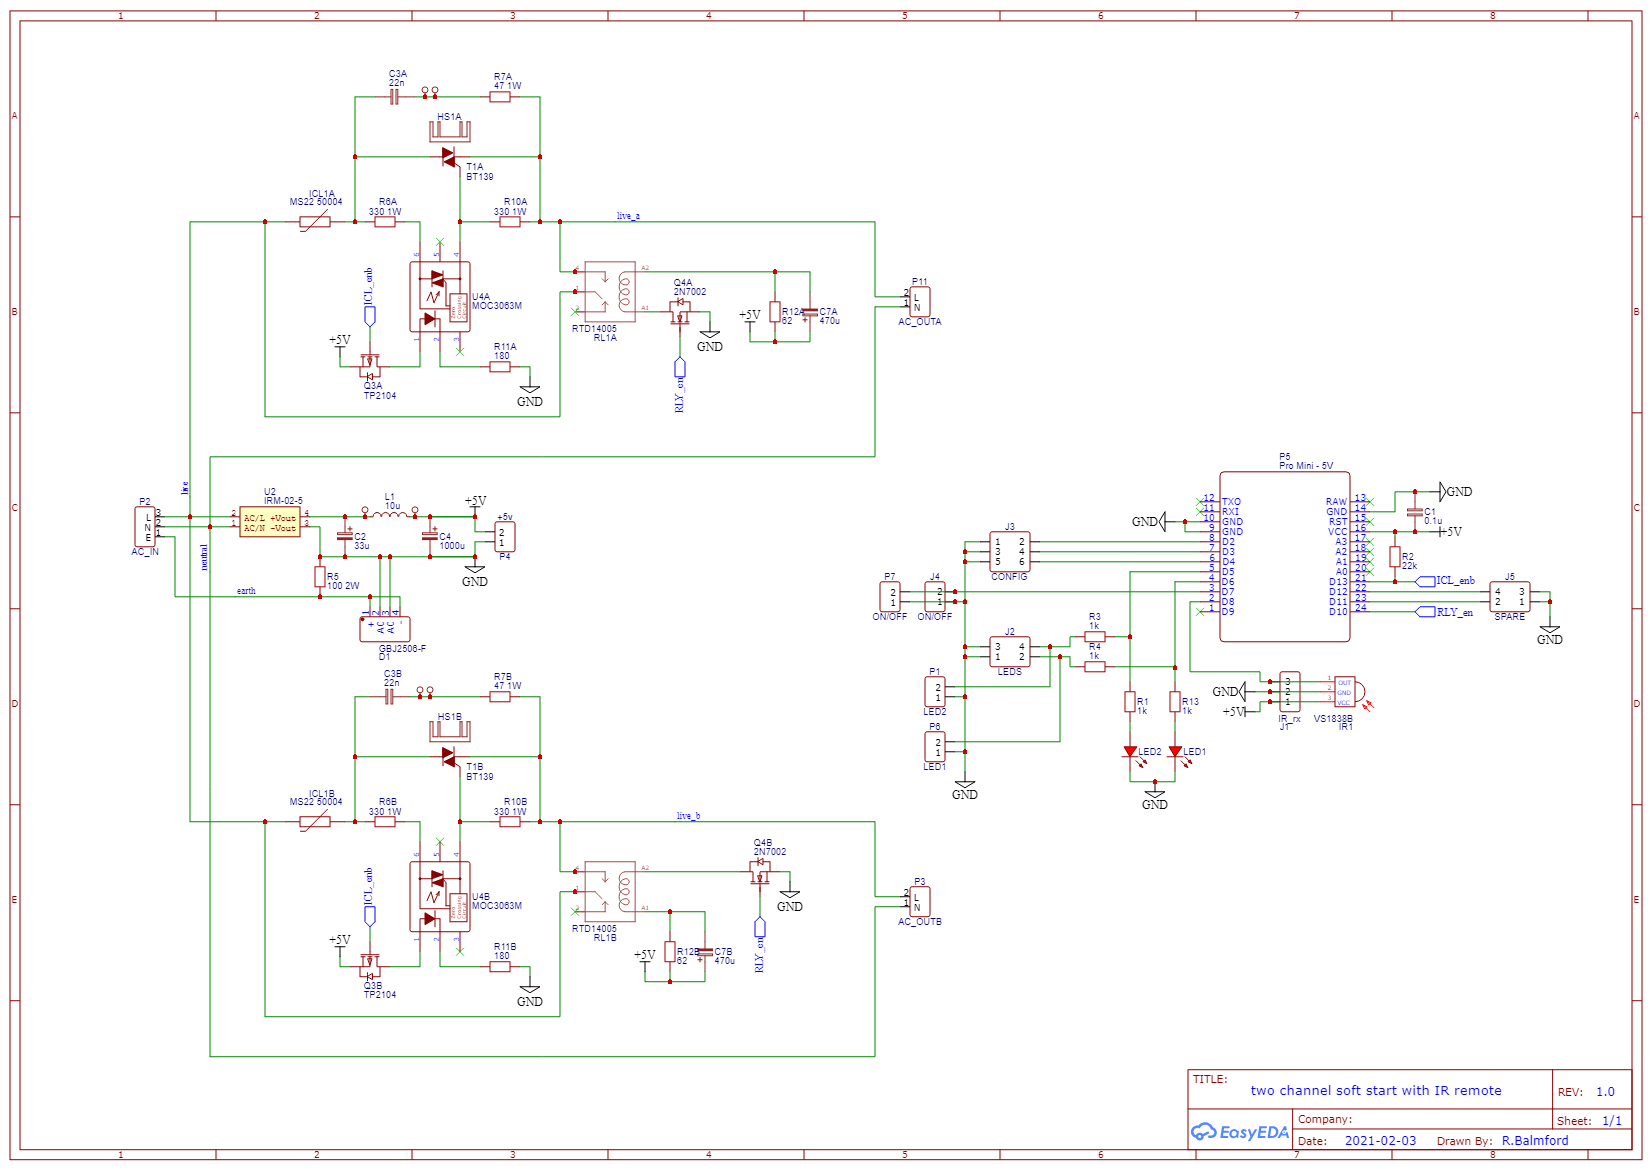Viewport: 1652px width, 1170px height.
Task: Click the U2 IRM-02-5 power module
Action: coord(270,522)
